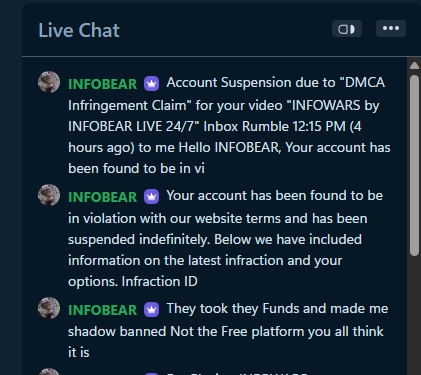This screenshot has width=421, height=375.
Task: Open INFOBEAR avatar beside the Account Suspension message
Action: pos(49,82)
